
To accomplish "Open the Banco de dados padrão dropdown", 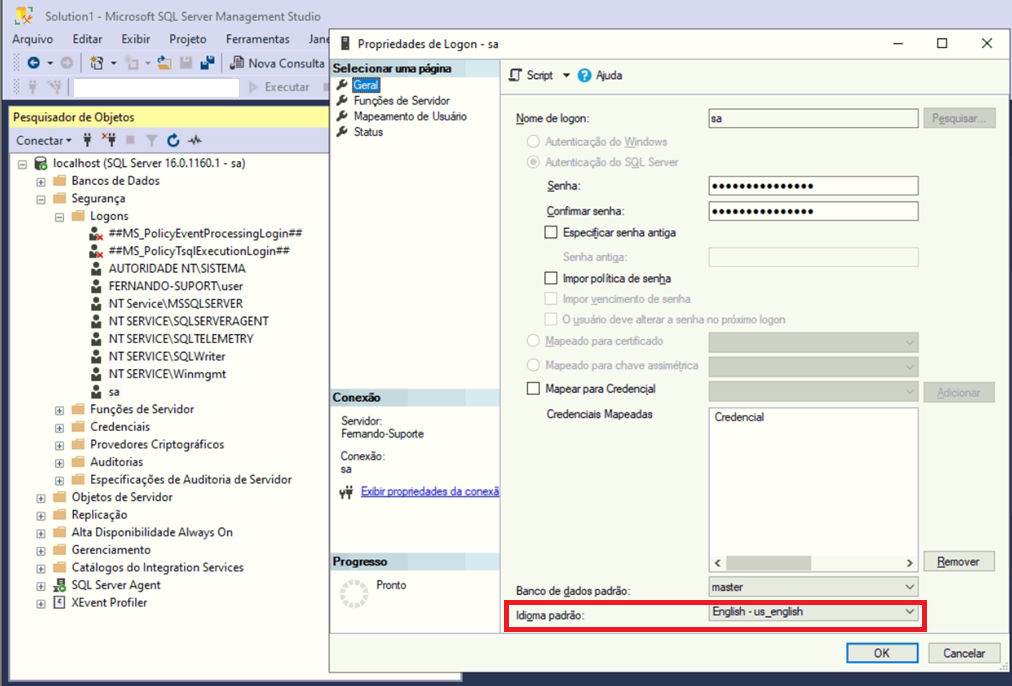I will tap(909, 587).
